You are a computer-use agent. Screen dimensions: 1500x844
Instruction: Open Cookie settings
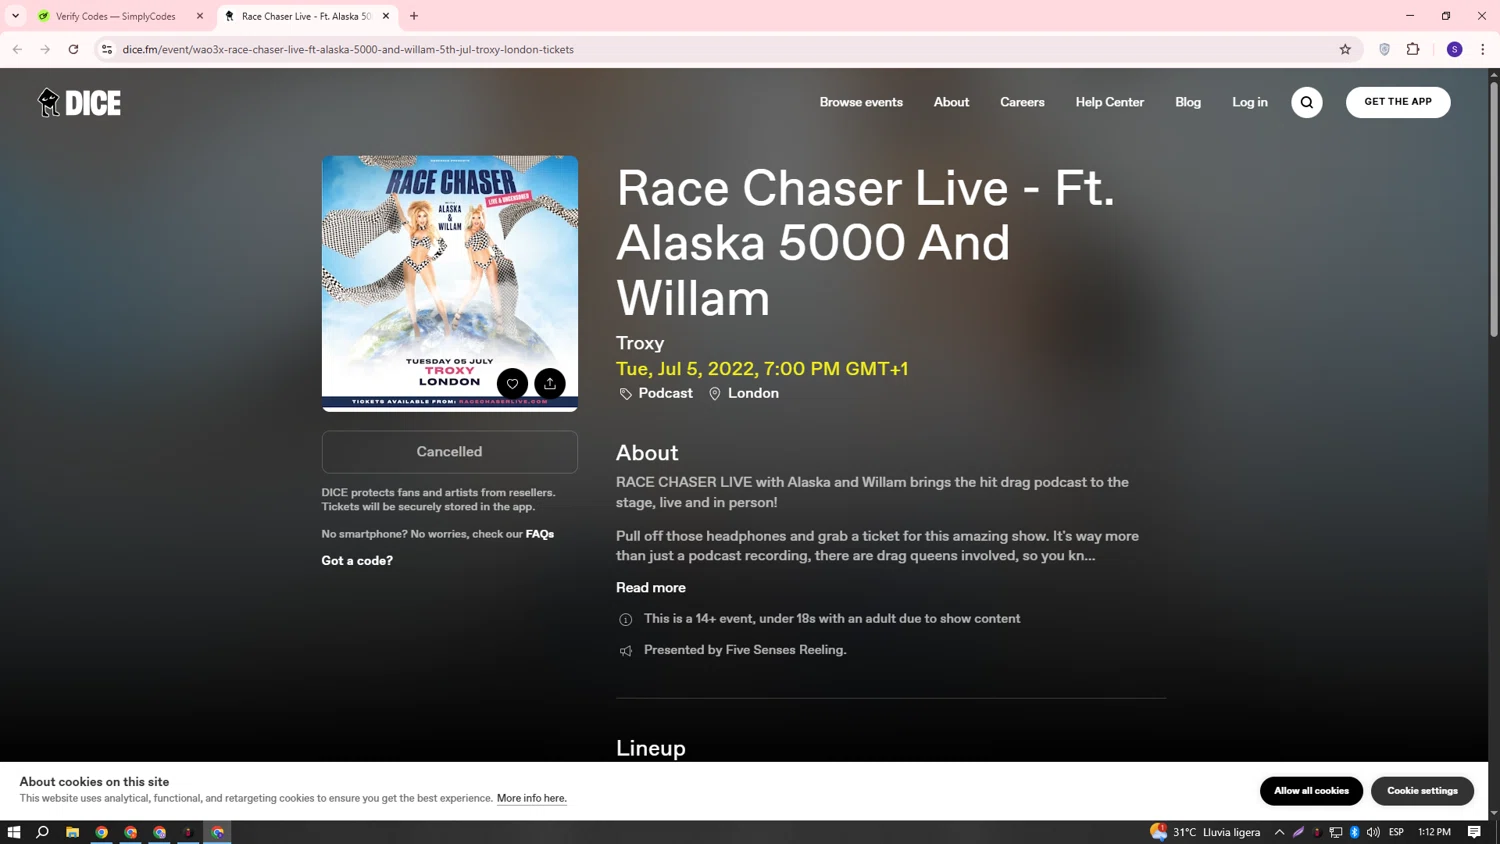point(1422,791)
